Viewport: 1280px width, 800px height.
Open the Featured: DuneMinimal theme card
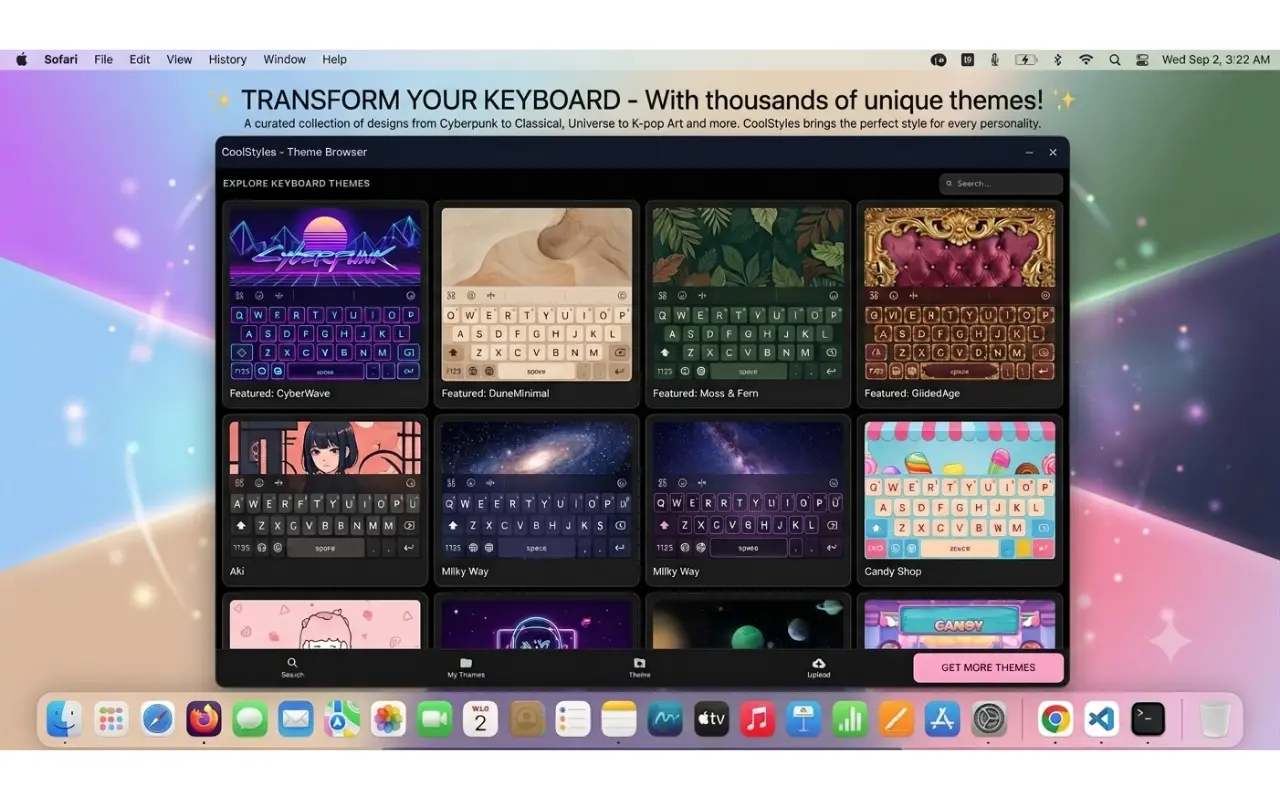click(x=537, y=304)
